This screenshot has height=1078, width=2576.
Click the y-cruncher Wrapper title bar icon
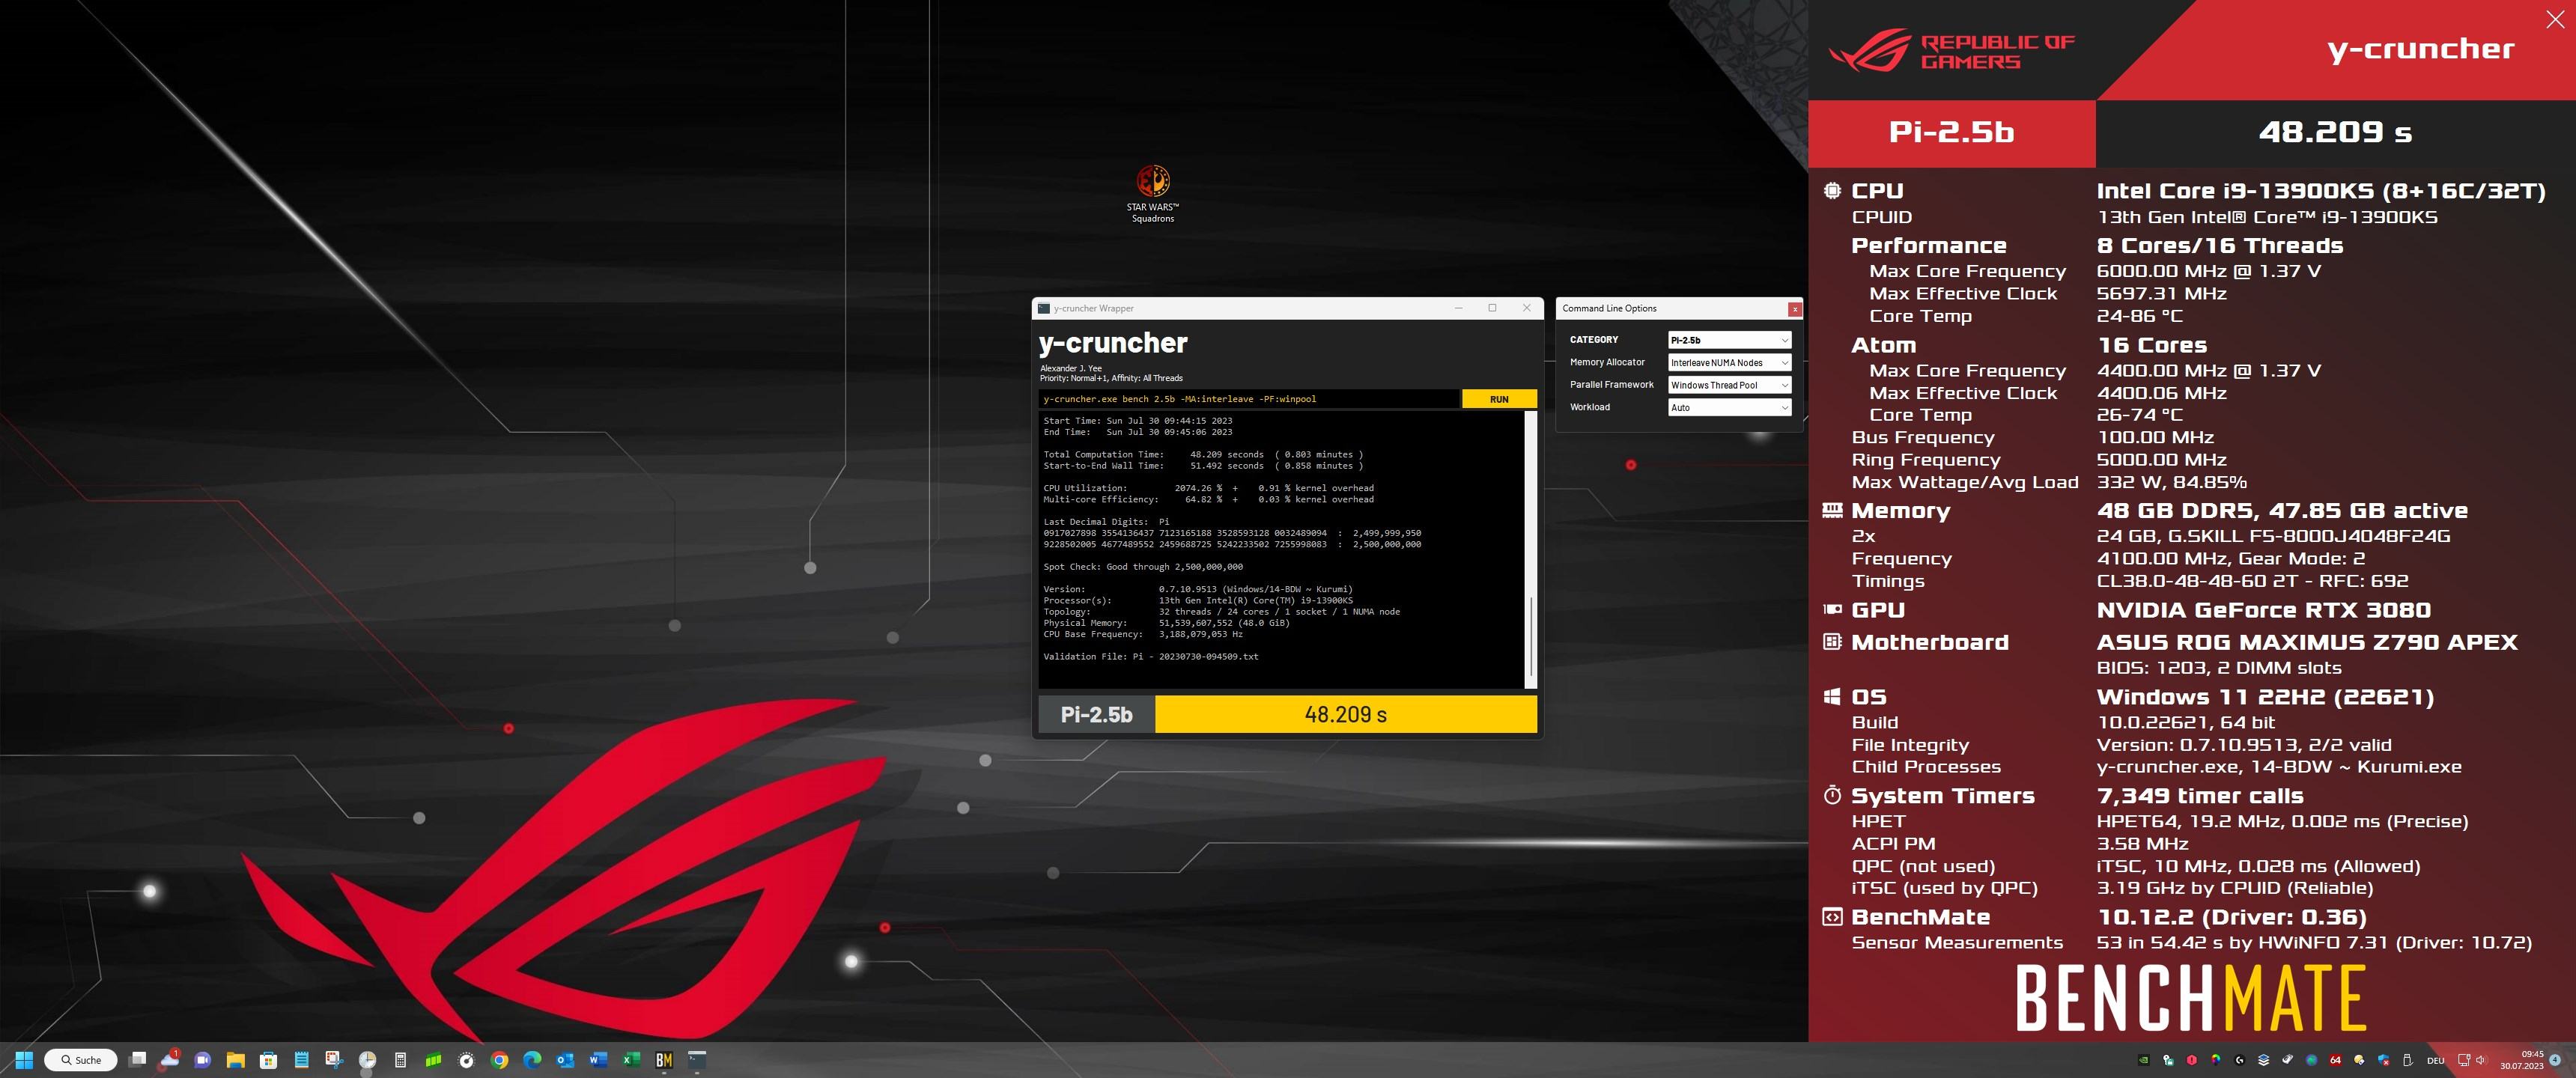pos(1044,308)
